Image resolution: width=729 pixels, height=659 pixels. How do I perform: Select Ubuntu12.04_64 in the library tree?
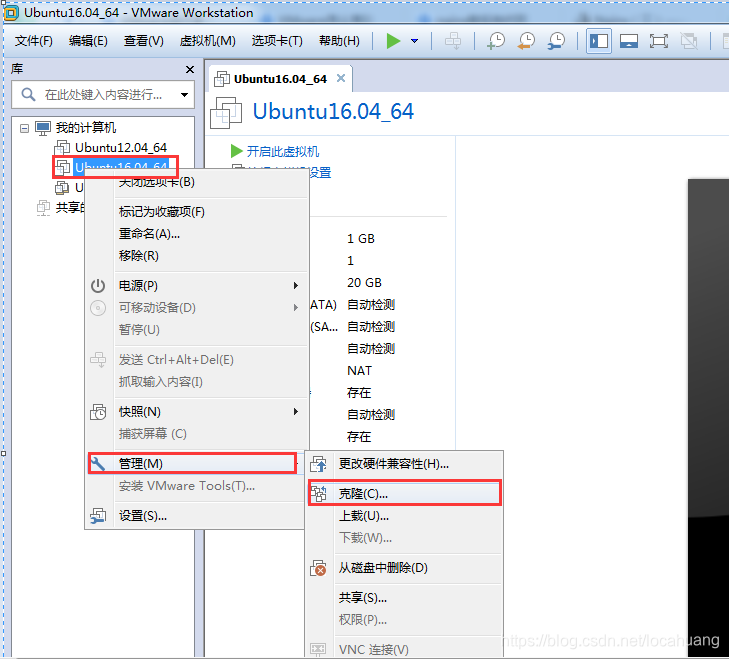tap(121, 148)
